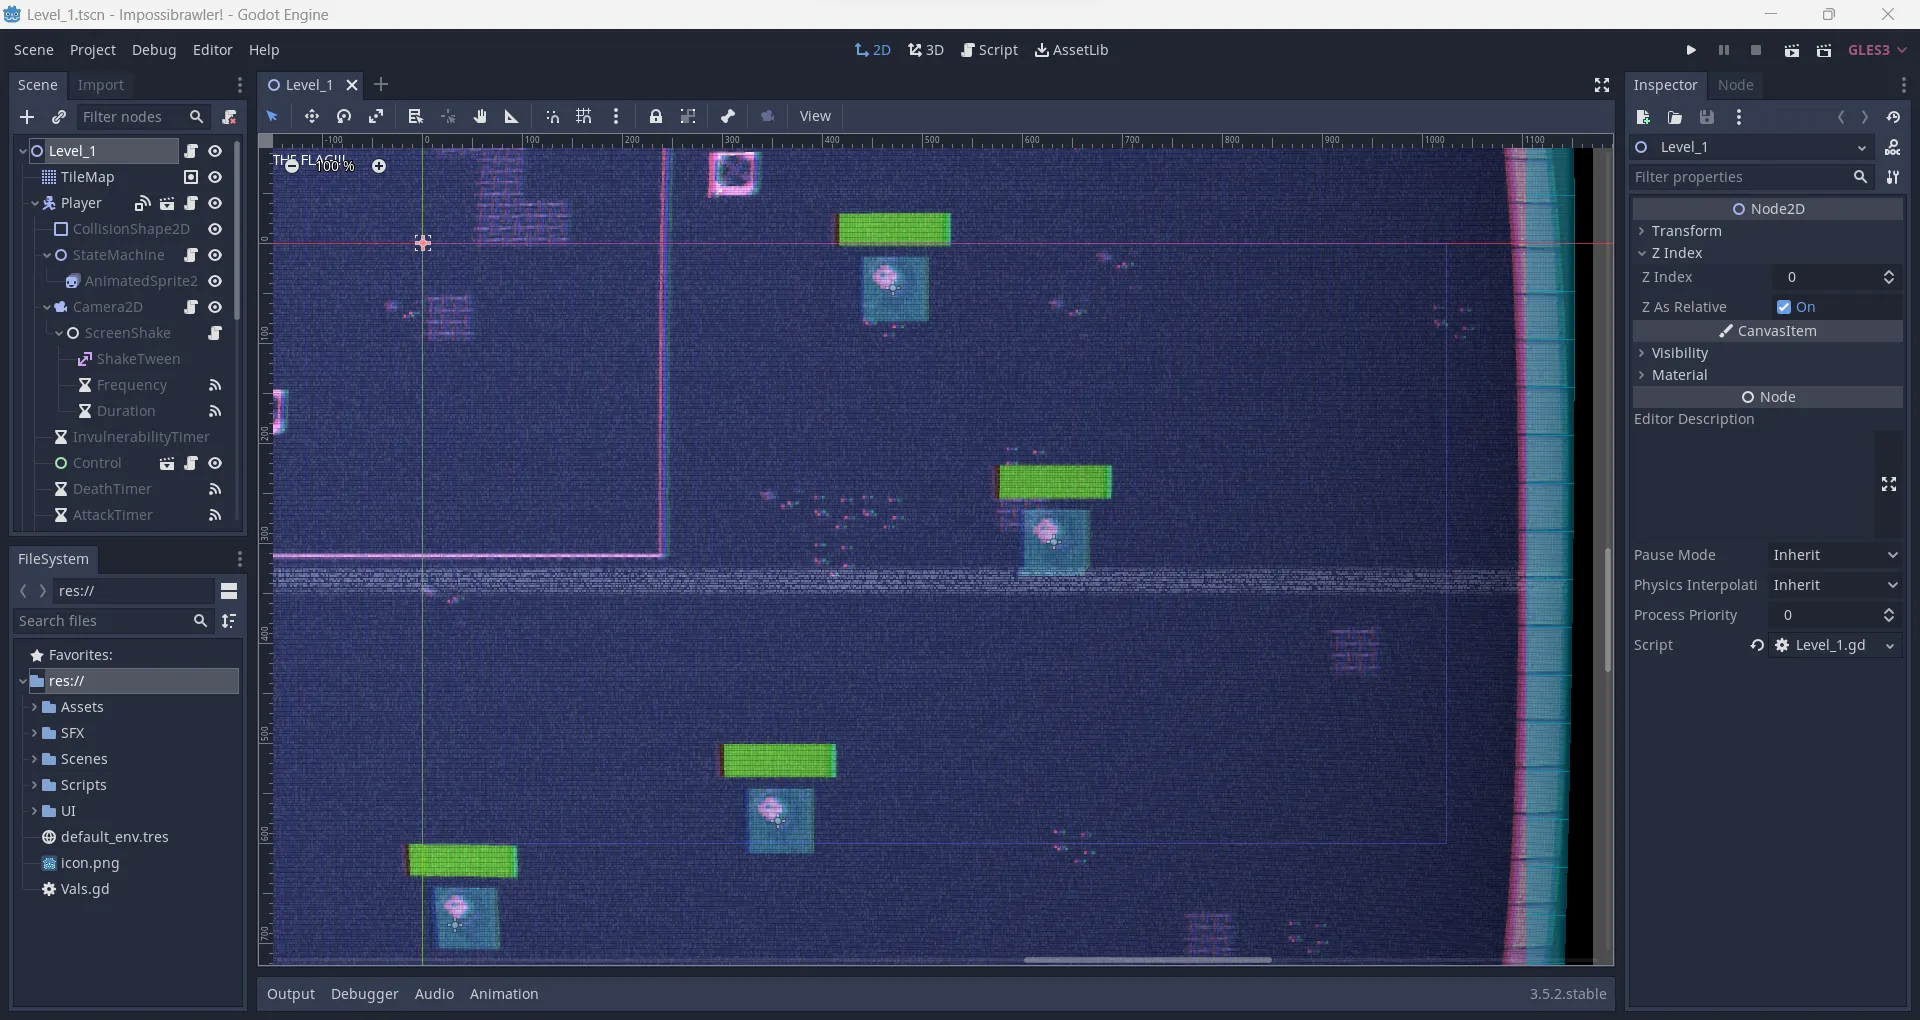Uncheck the Z As Relative checkbox
Image resolution: width=1920 pixels, height=1020 pixels.
(1784, 308)
